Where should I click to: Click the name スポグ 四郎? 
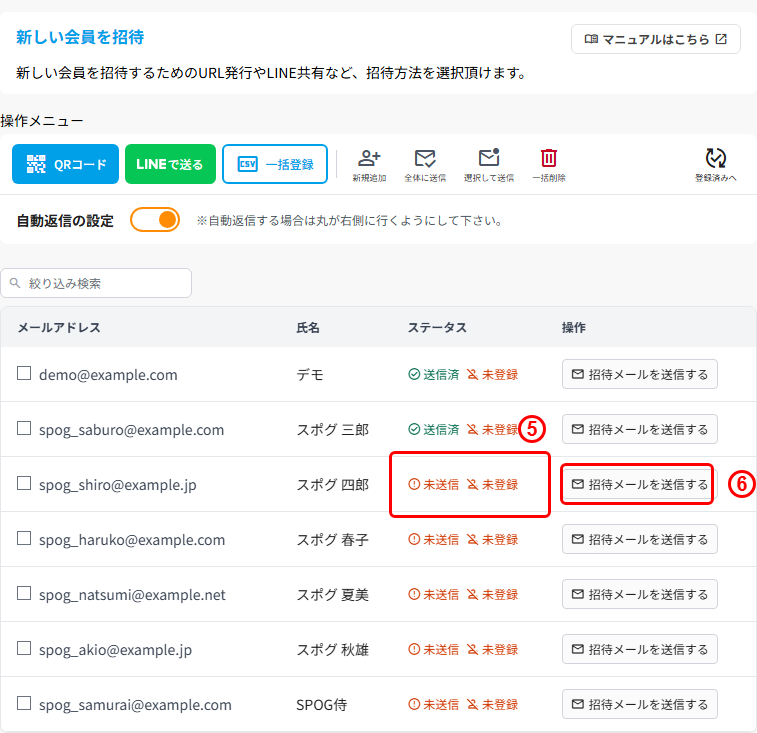click(x=333, y=485)
